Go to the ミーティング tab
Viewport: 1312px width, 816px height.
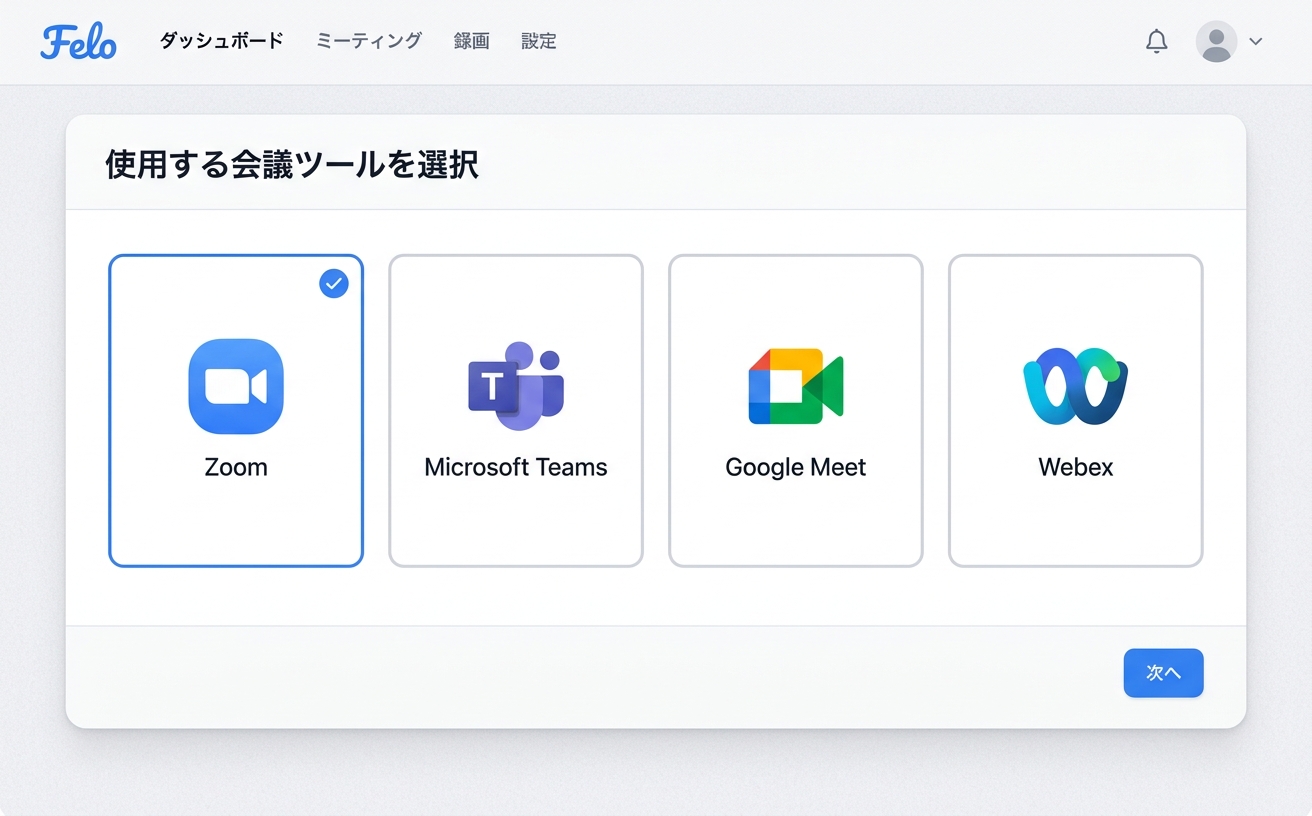369,41
